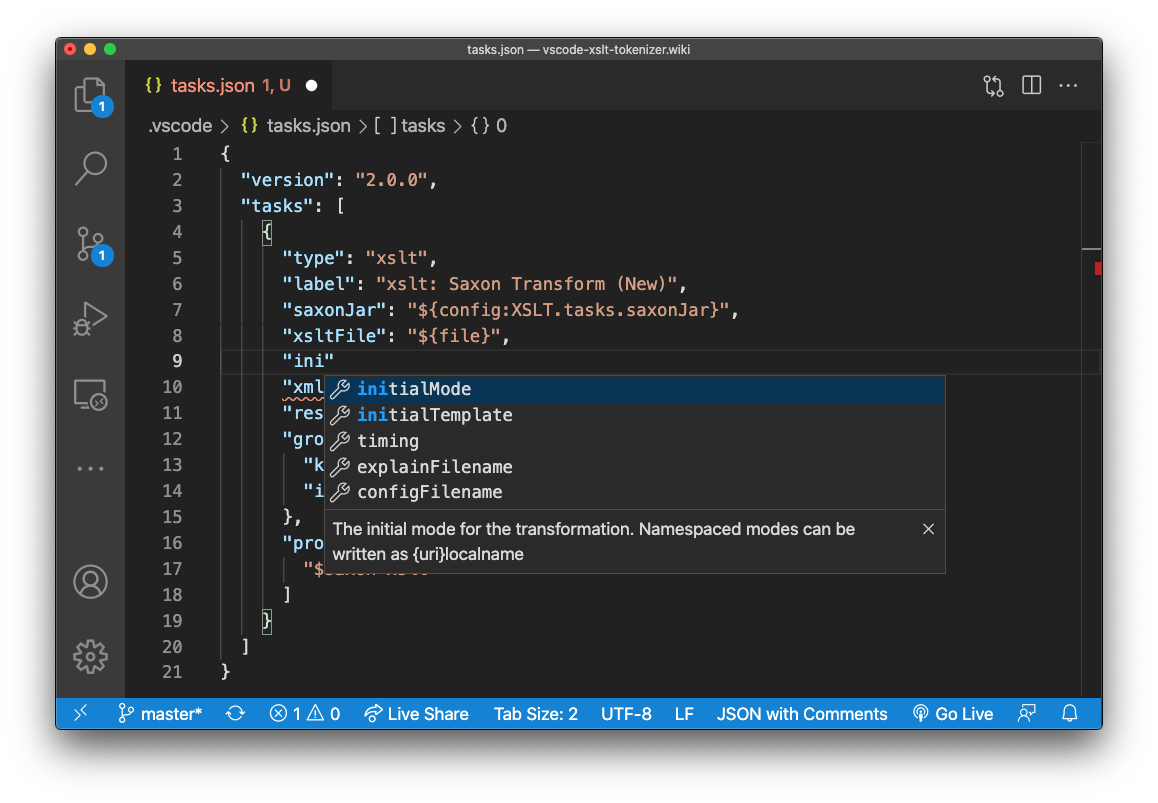
Task: Change language mode via JSON with Comments
Action: (802, 713)
